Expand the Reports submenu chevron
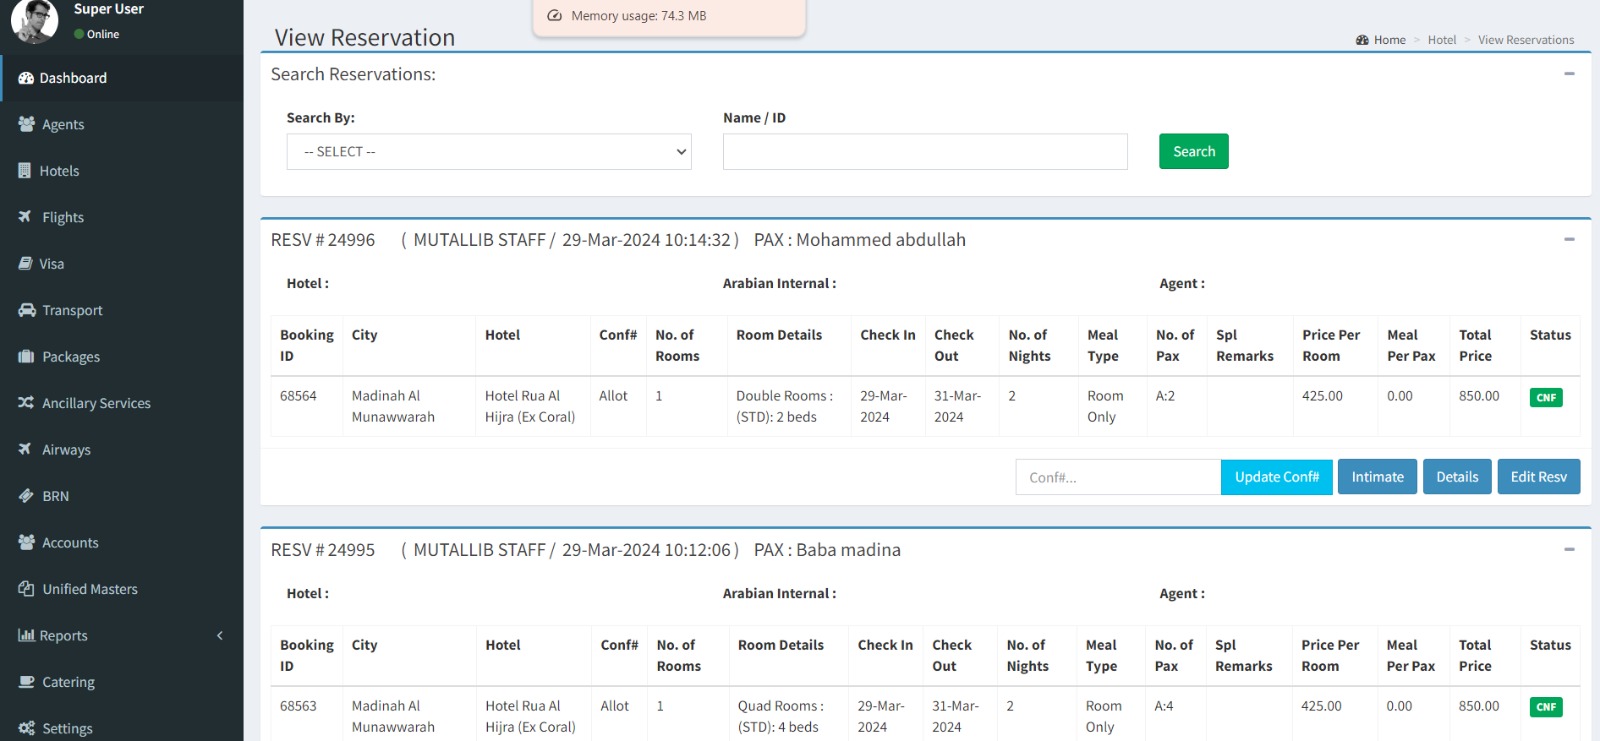 point(220,636)
